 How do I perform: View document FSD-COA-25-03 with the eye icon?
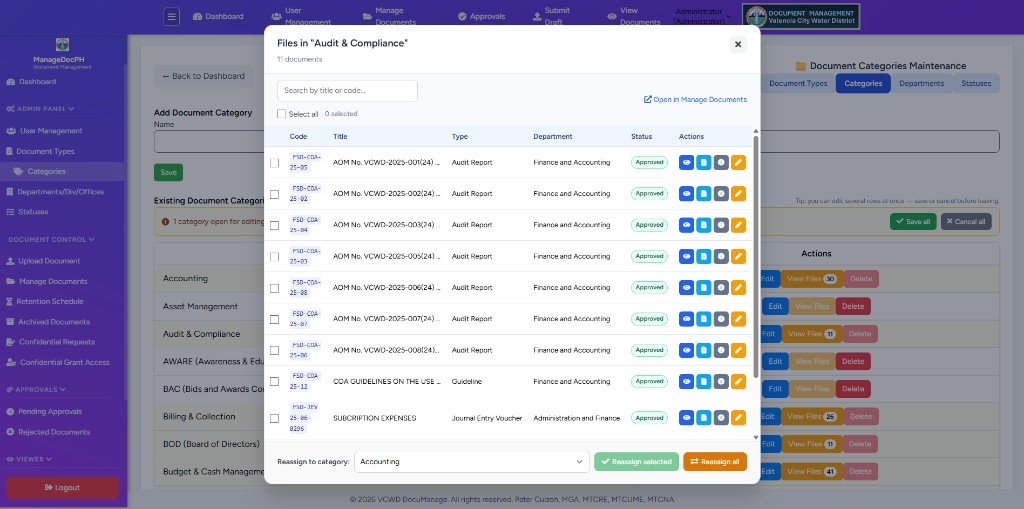coord(686,256)
